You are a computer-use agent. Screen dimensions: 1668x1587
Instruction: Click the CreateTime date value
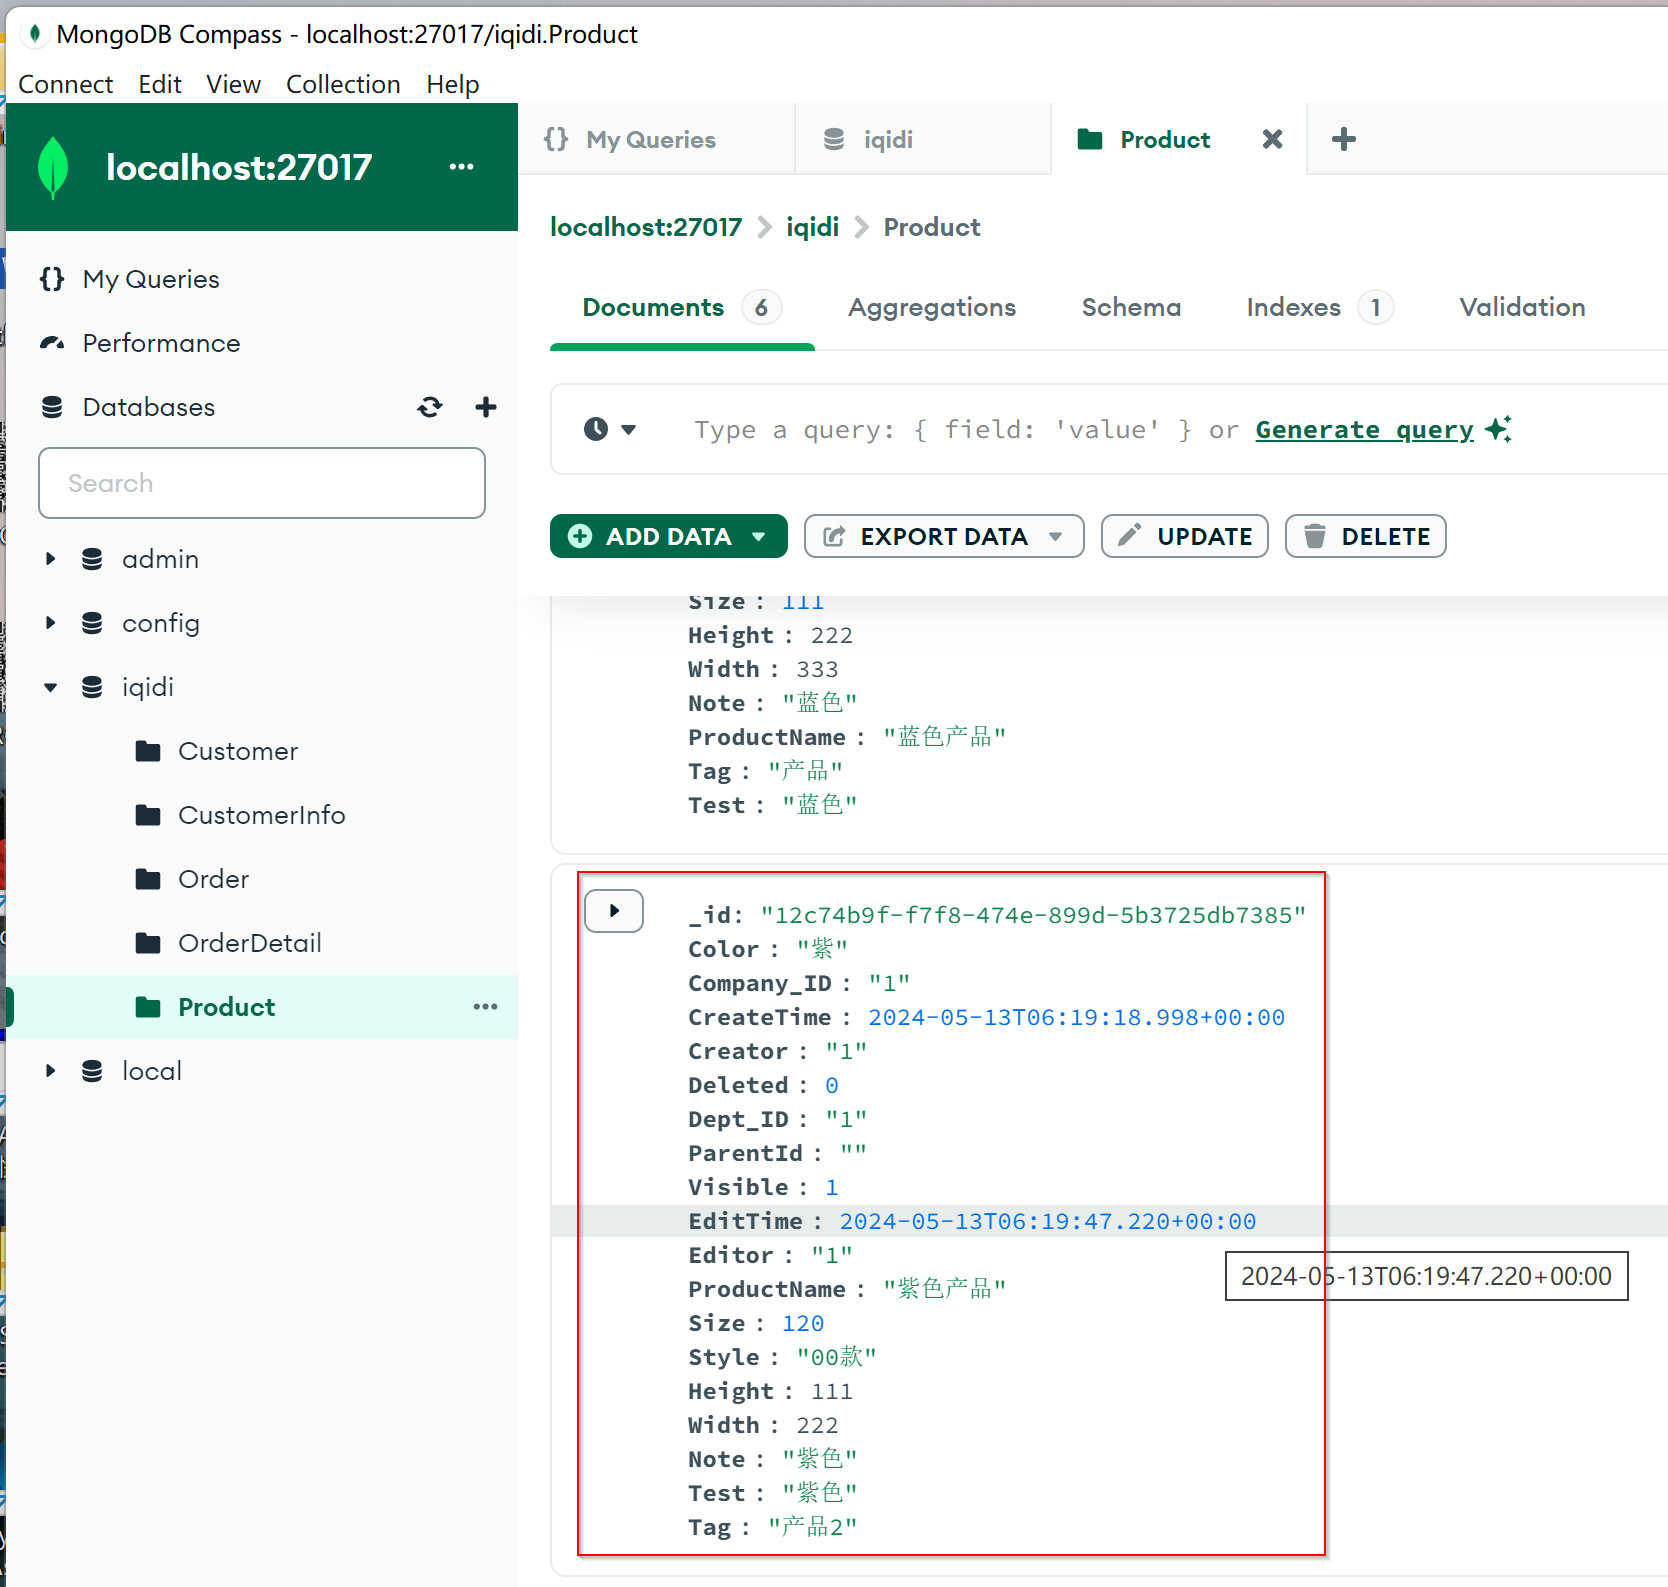[1077, 1017]
